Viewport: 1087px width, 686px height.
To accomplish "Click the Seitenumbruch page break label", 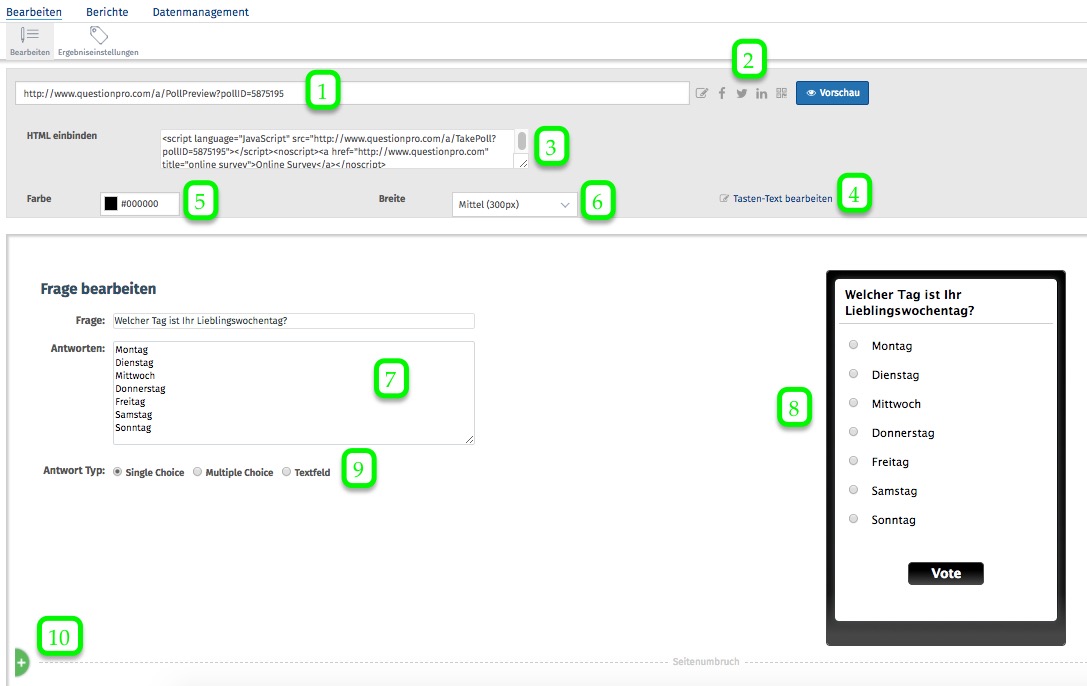I will click(706, 662).
